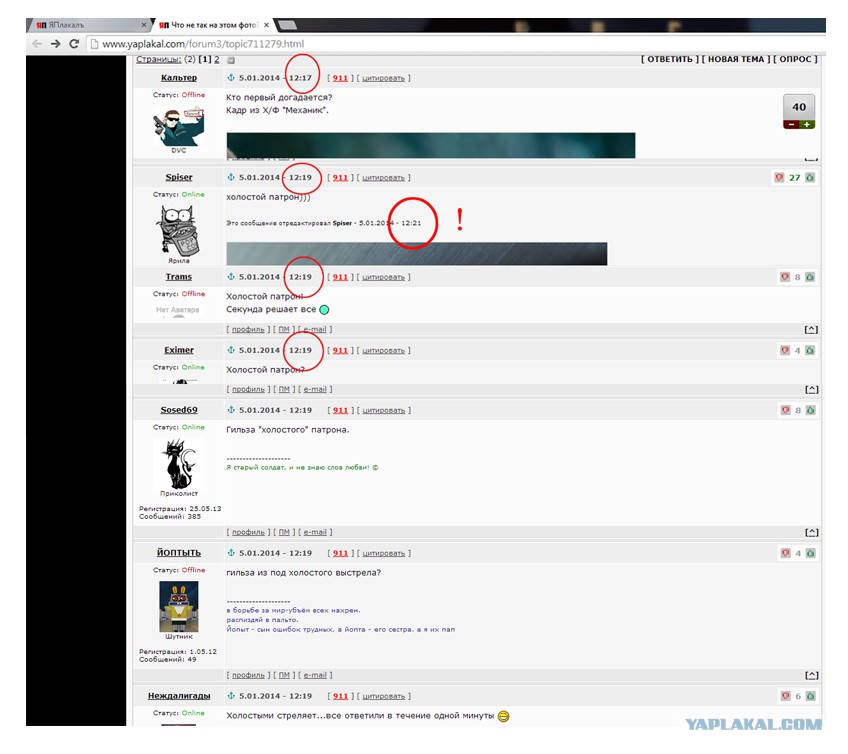Click ЙОПТЫТЬ's robot avatar

click(178, 606)
